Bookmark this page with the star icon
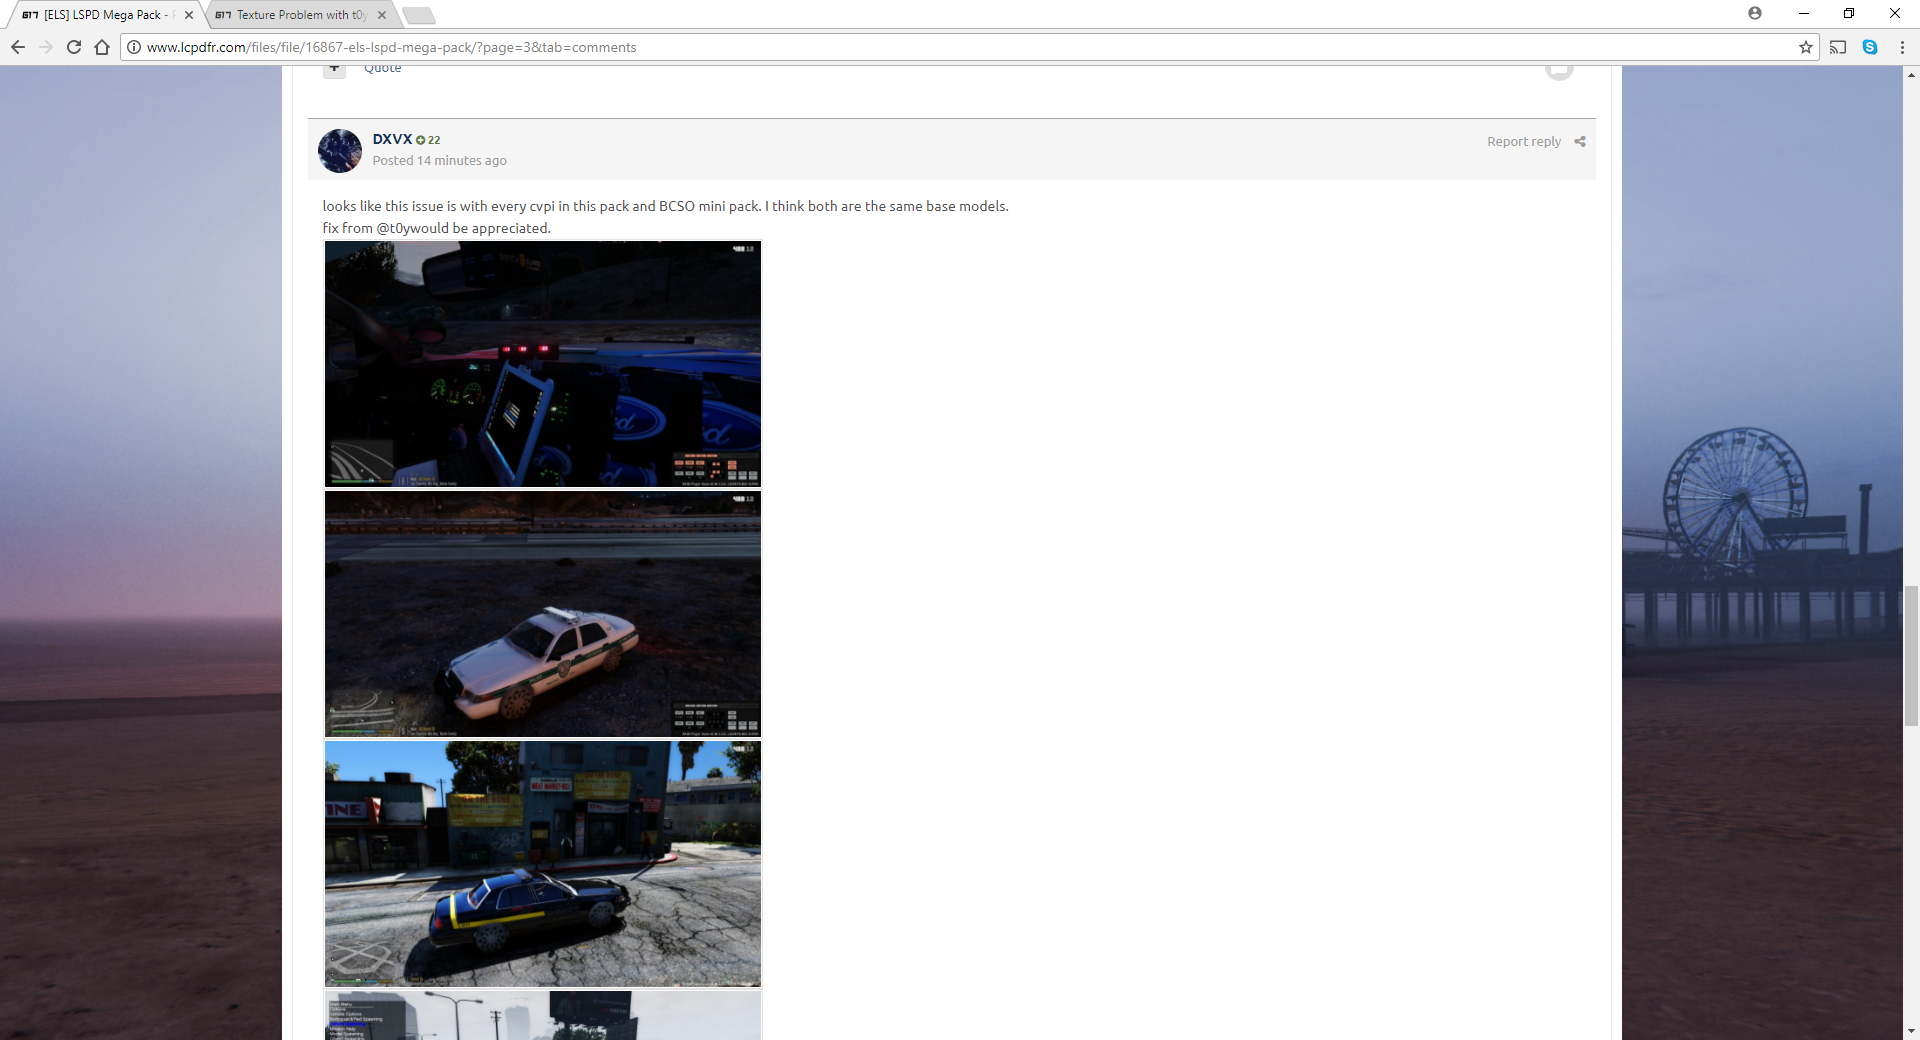Viewport: 1920px width, 1040px height. point(1806,47)
